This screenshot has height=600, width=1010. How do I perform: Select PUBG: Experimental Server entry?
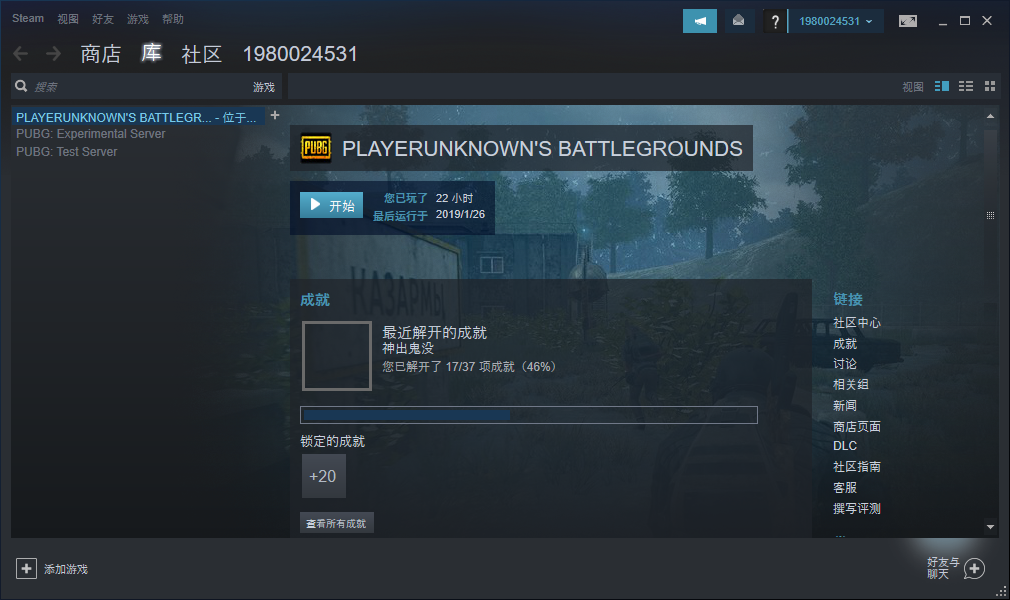(x=91, y=134)
